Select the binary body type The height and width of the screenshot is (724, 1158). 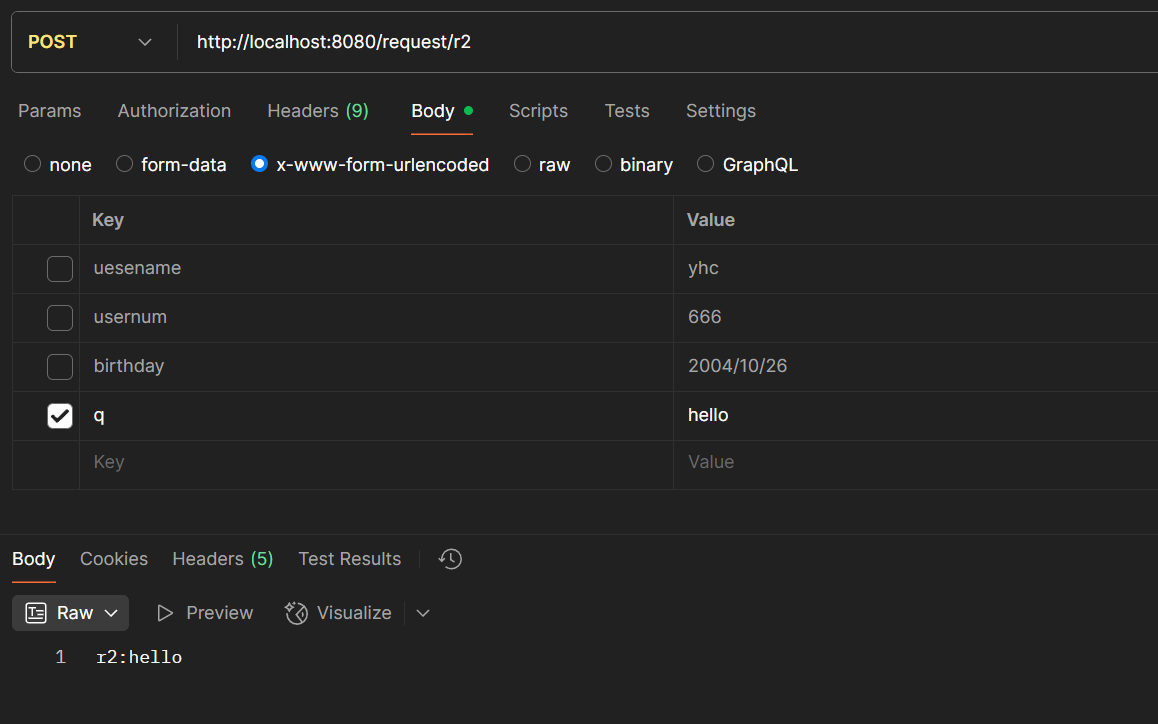(603, 163)
